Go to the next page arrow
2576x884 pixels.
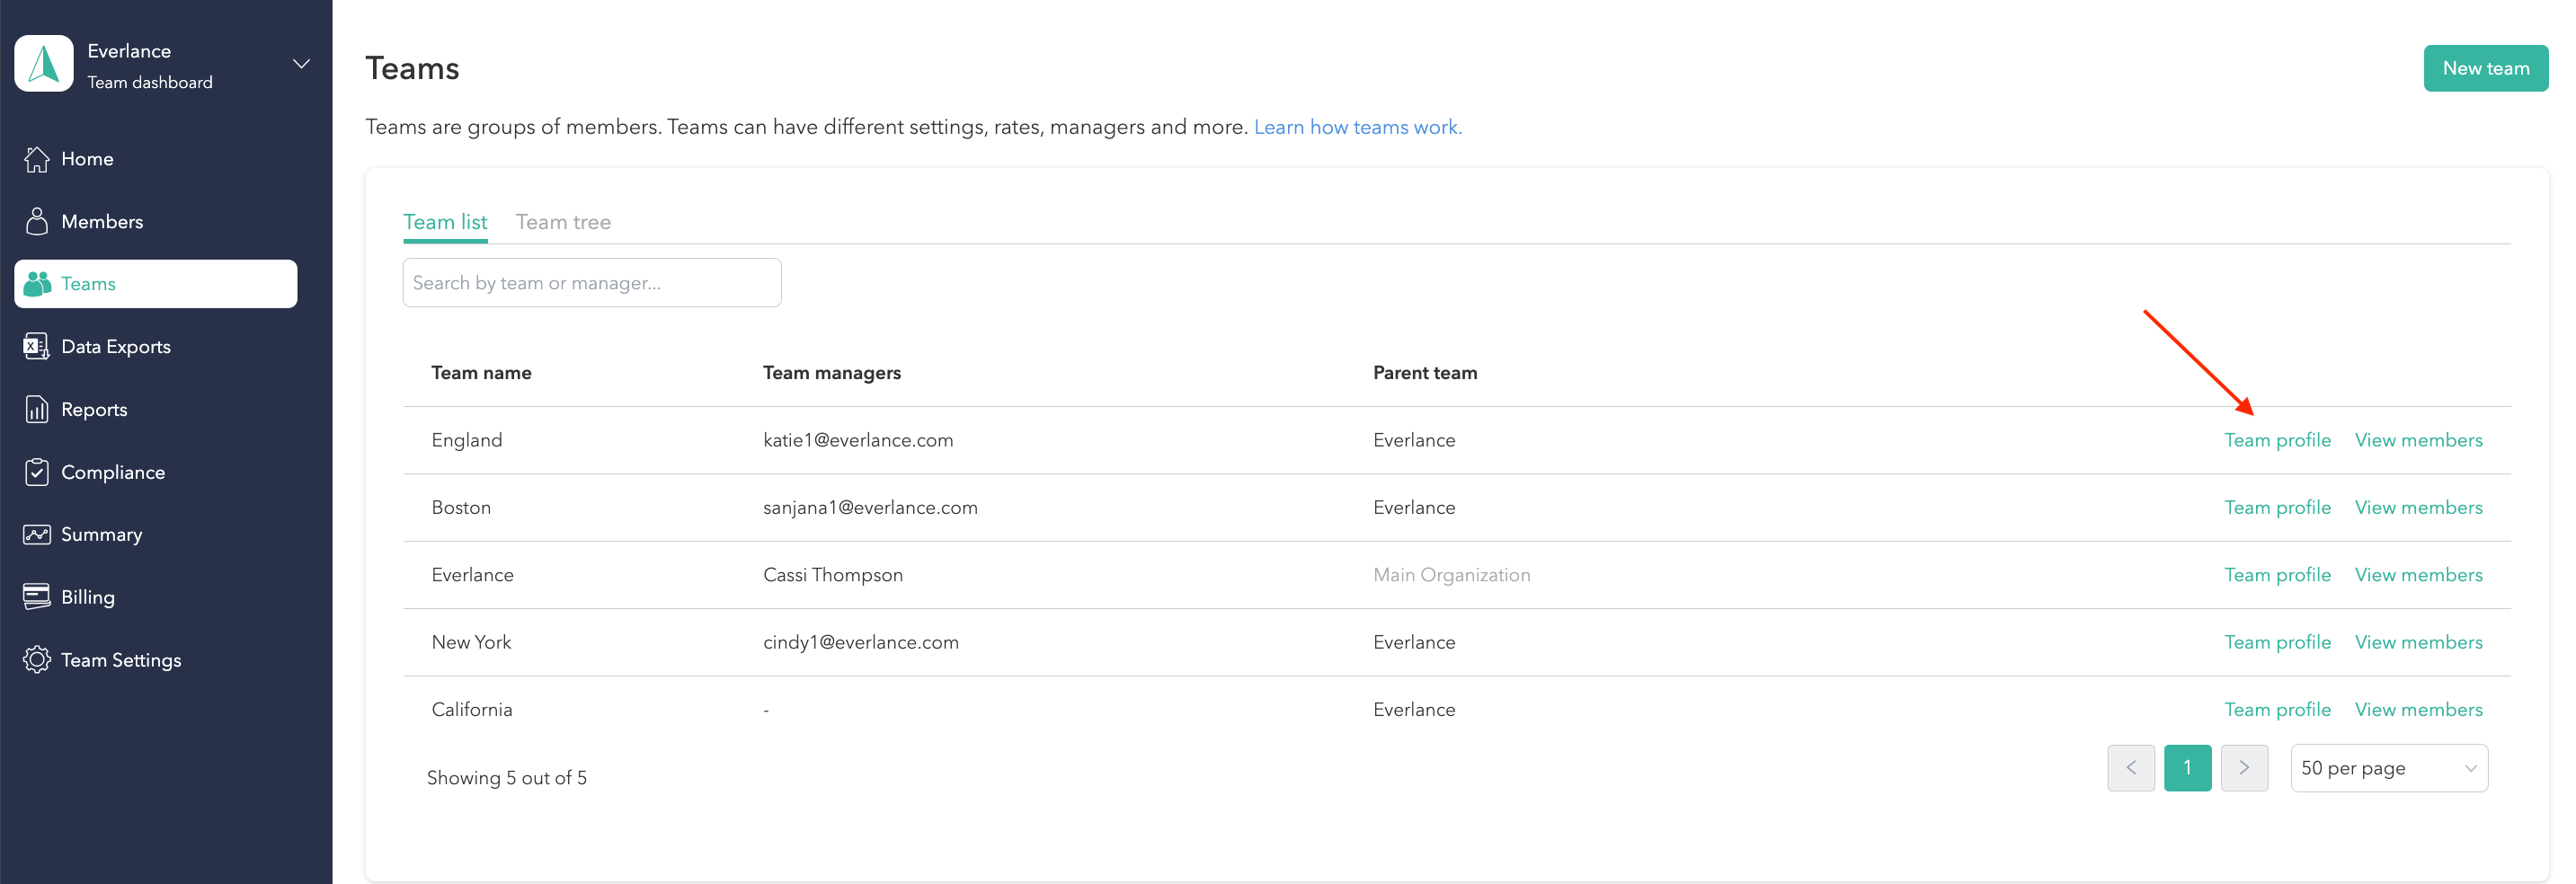point(2244,768)
